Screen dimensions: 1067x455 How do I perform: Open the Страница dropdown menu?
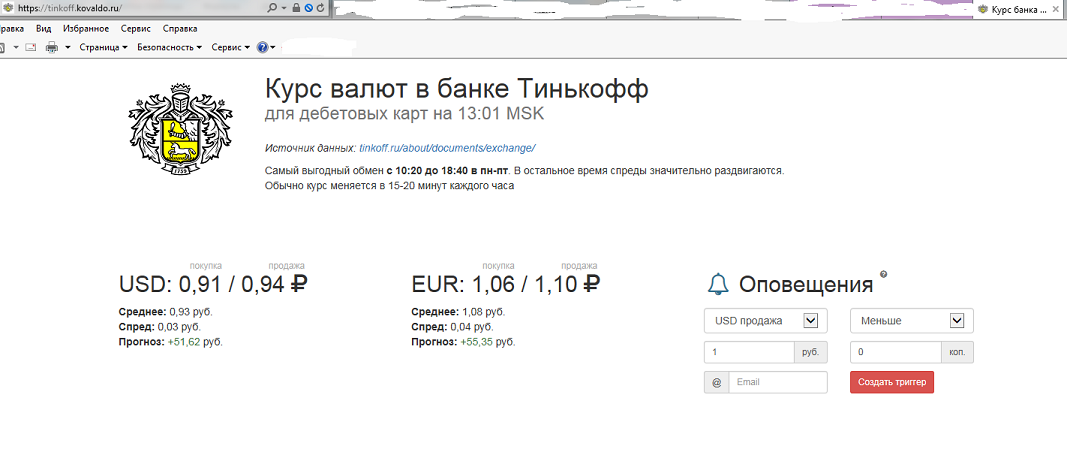[103, 48]
